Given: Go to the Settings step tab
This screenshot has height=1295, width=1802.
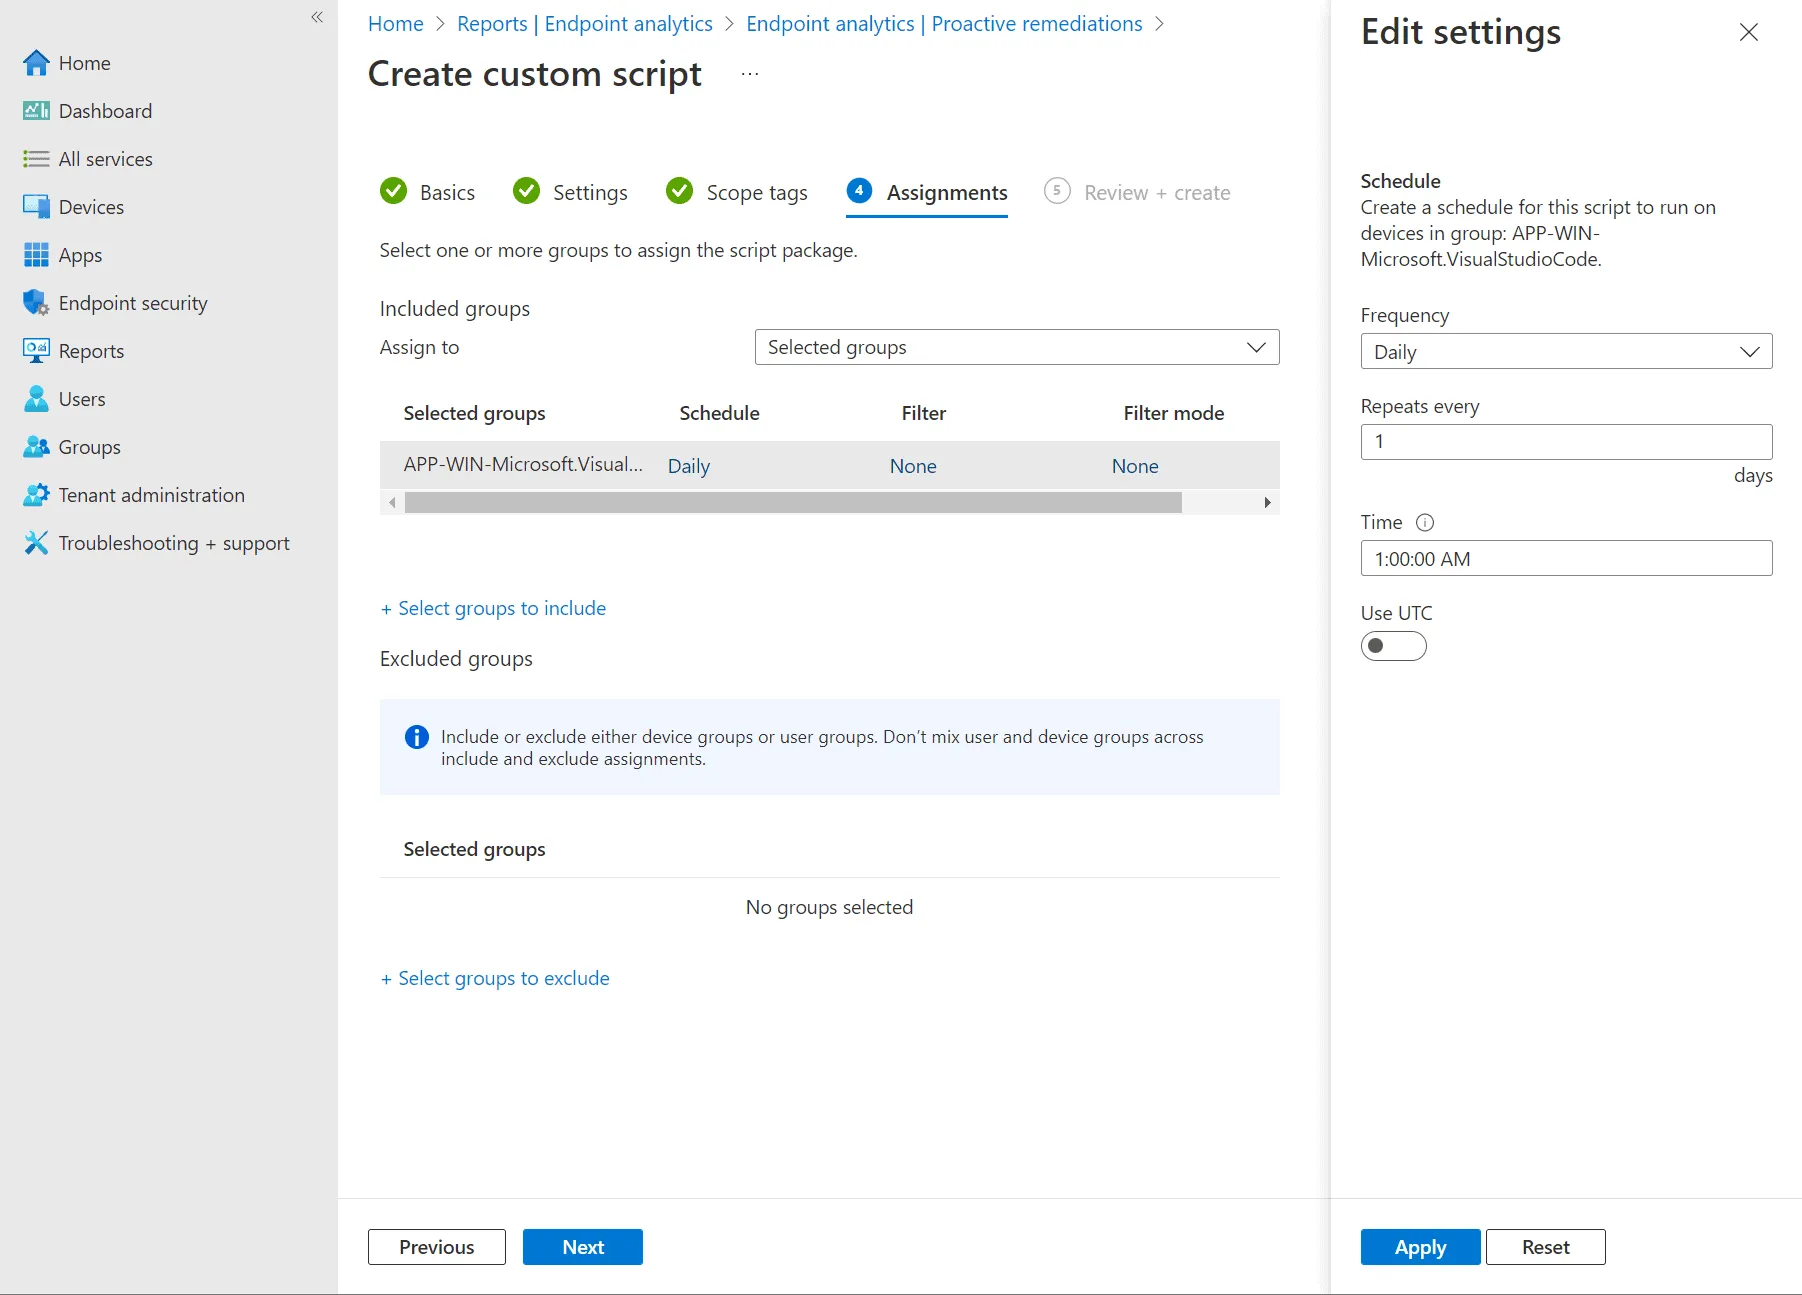Looking at the screenshot, I should [571, 192].
